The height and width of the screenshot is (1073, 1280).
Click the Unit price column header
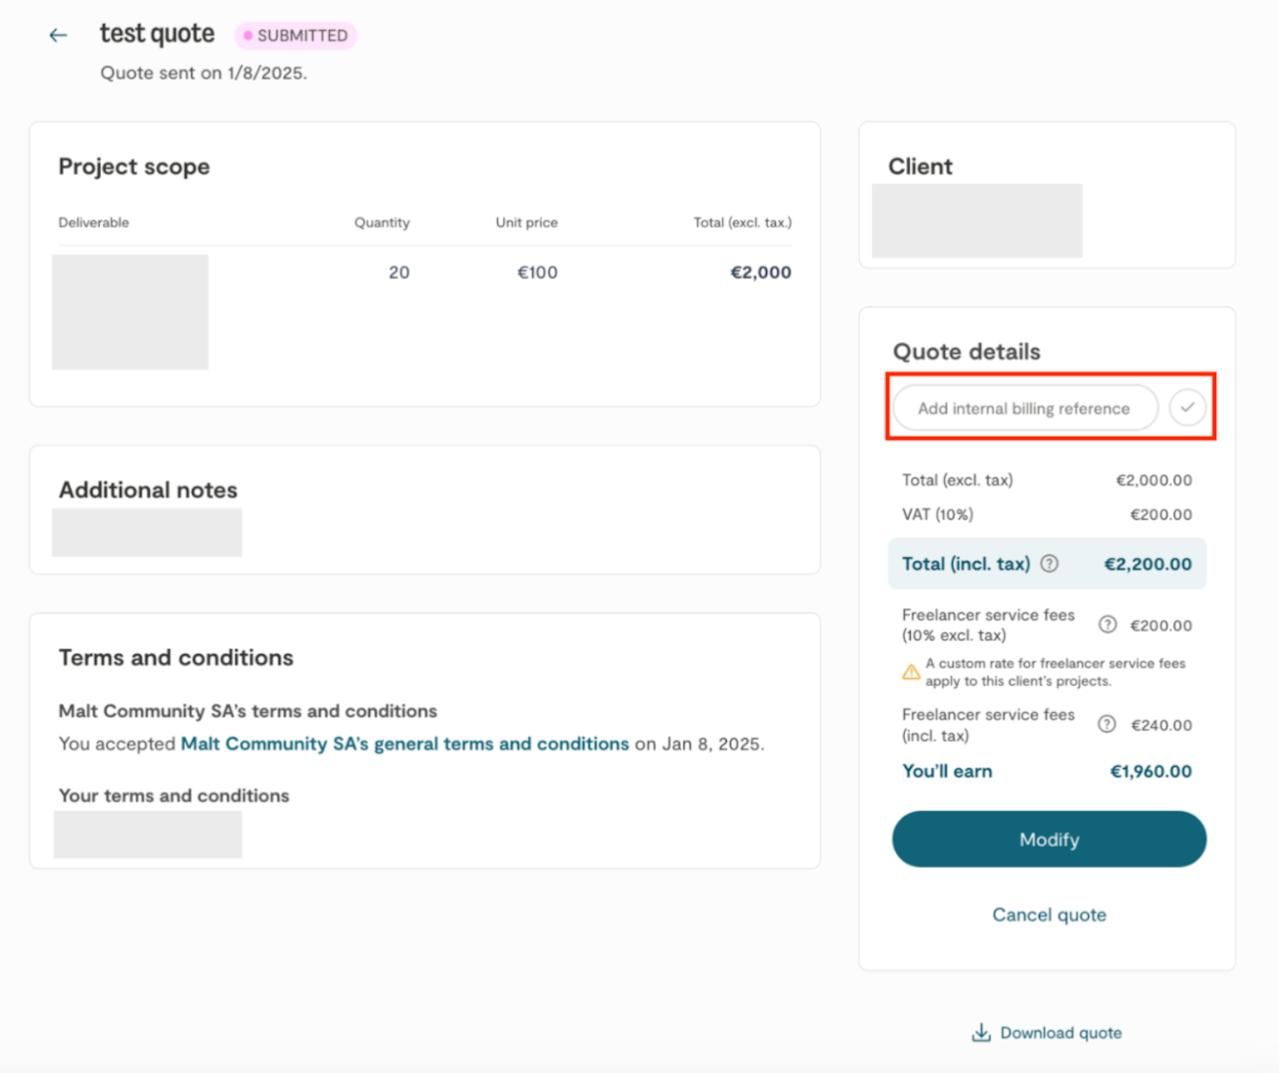coord(526,223)
